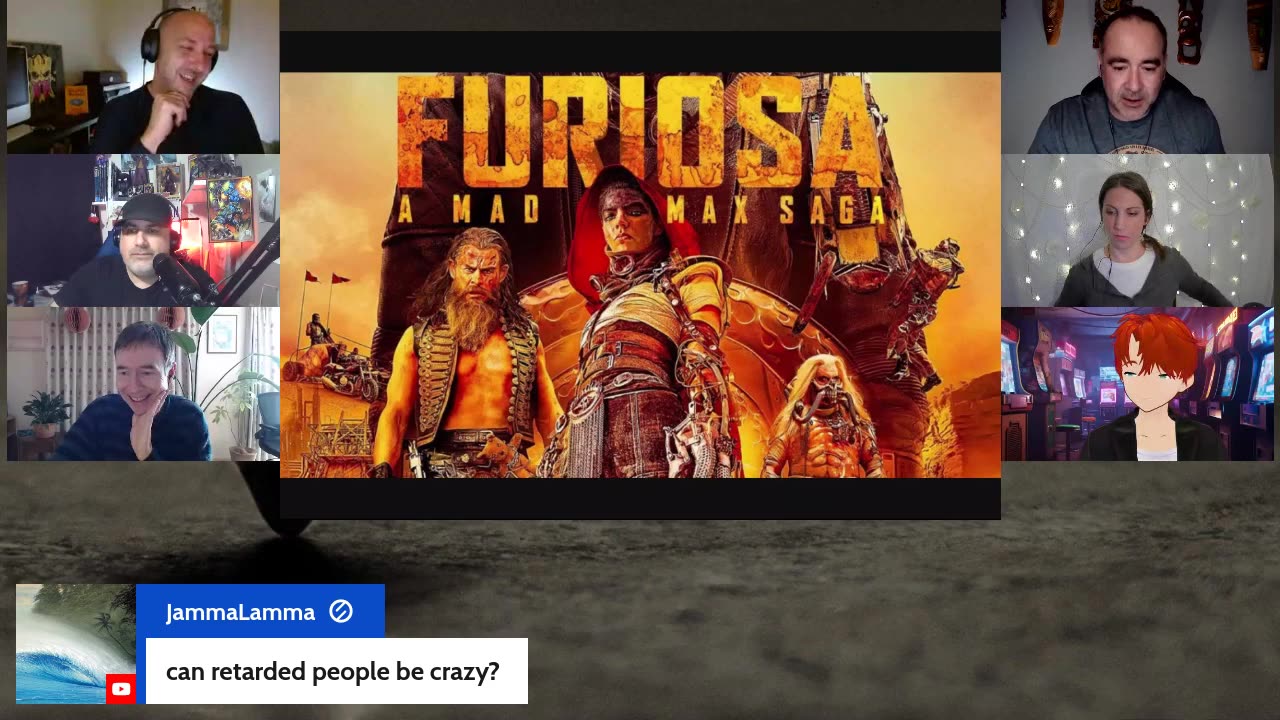The image size is (1280, 720).
Task: Select webcam feed of man in striped sweater
Action: pos(143,384)
